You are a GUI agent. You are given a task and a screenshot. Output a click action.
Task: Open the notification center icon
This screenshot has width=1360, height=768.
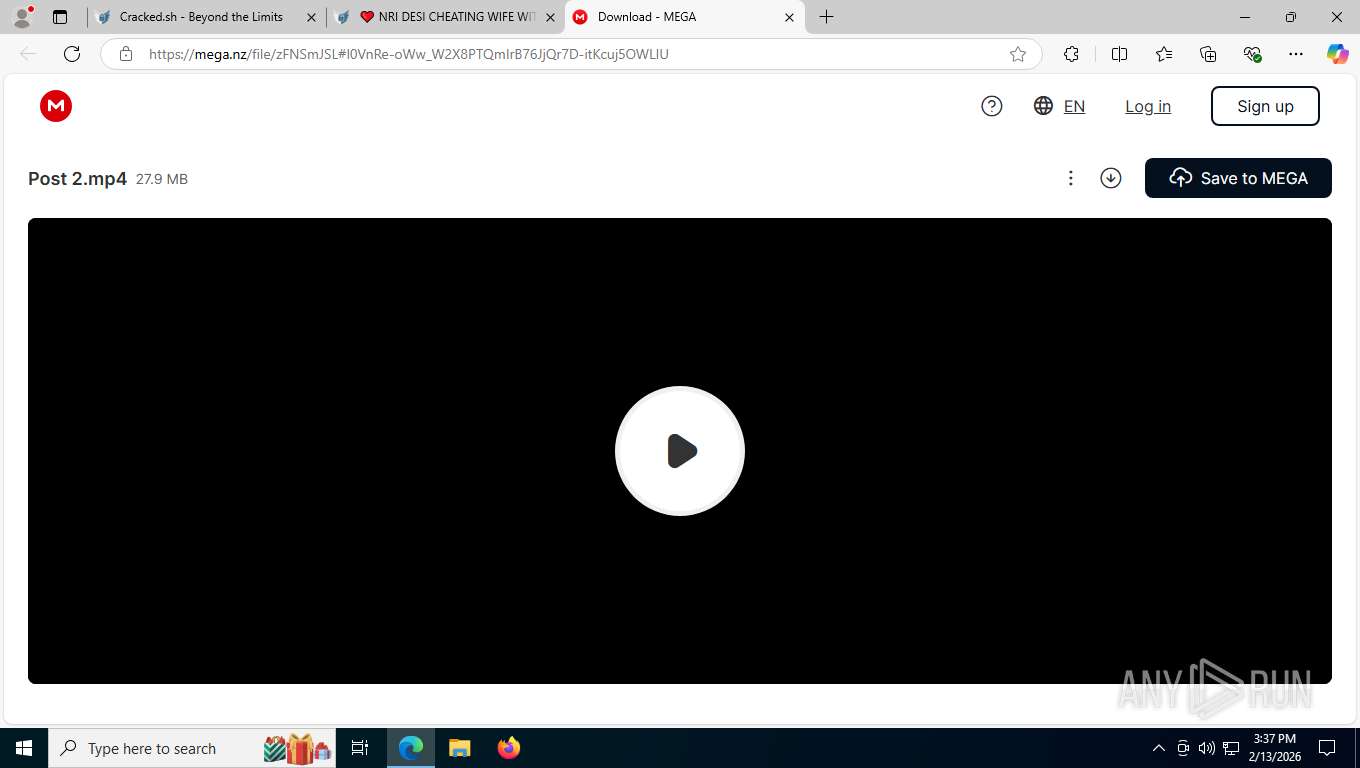point(1327,748)
